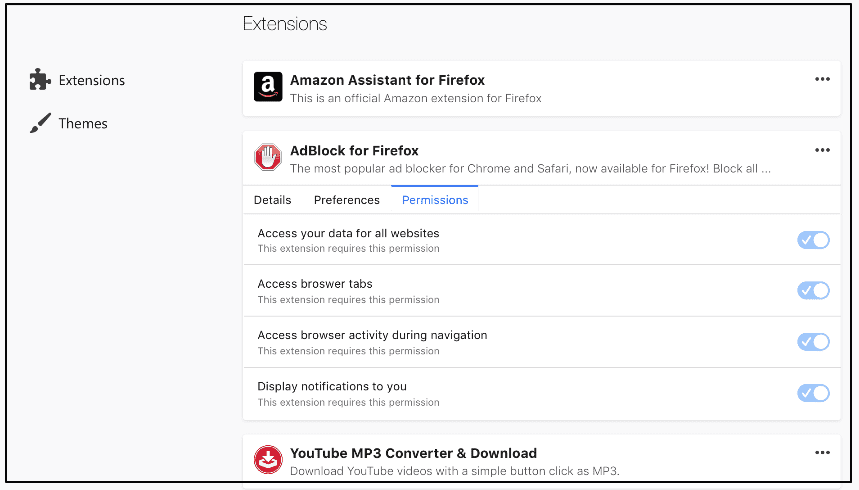Click the Themes paintbrush icon
The width and height of the screenshot is (859, 490).
(x=40, y=123)
